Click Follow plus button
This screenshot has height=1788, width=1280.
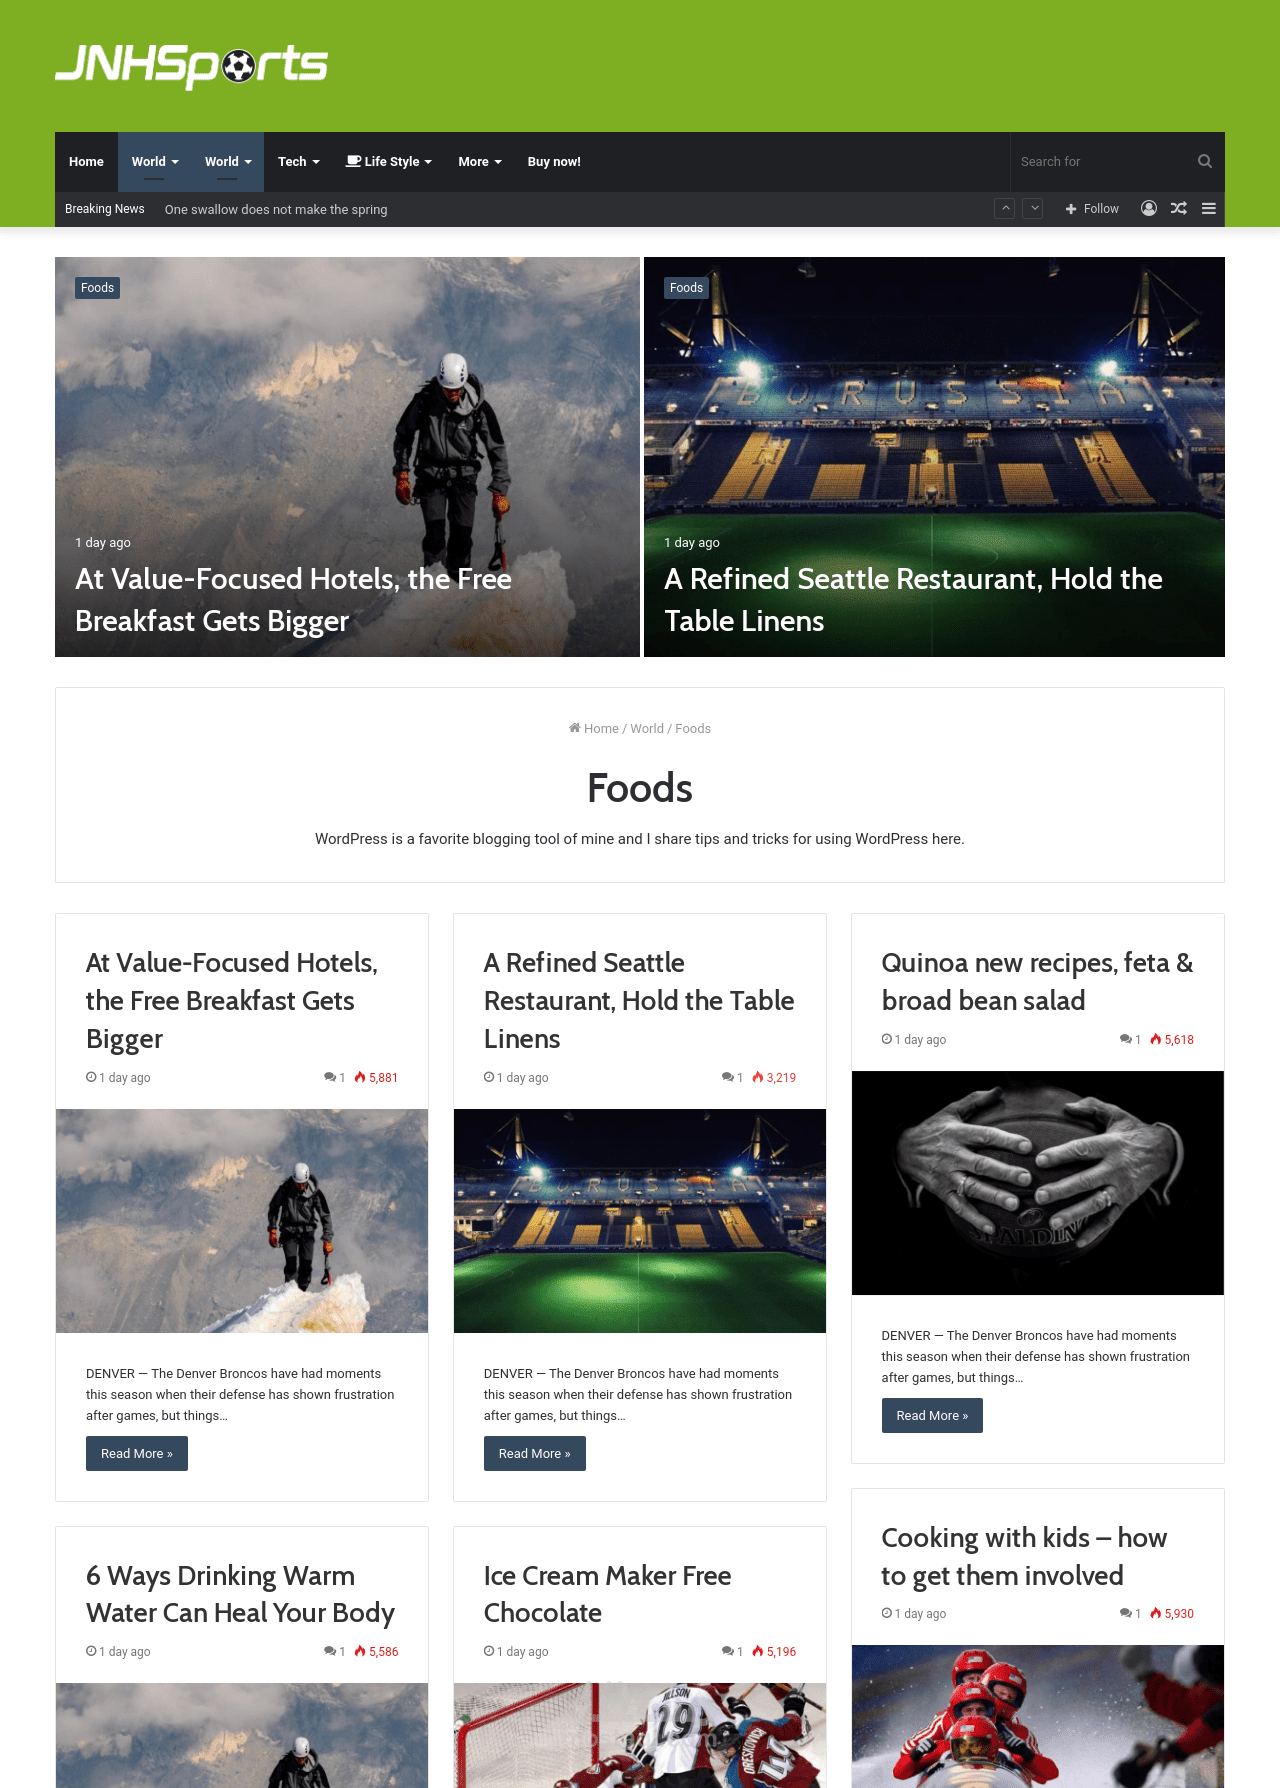point(1092,208)
